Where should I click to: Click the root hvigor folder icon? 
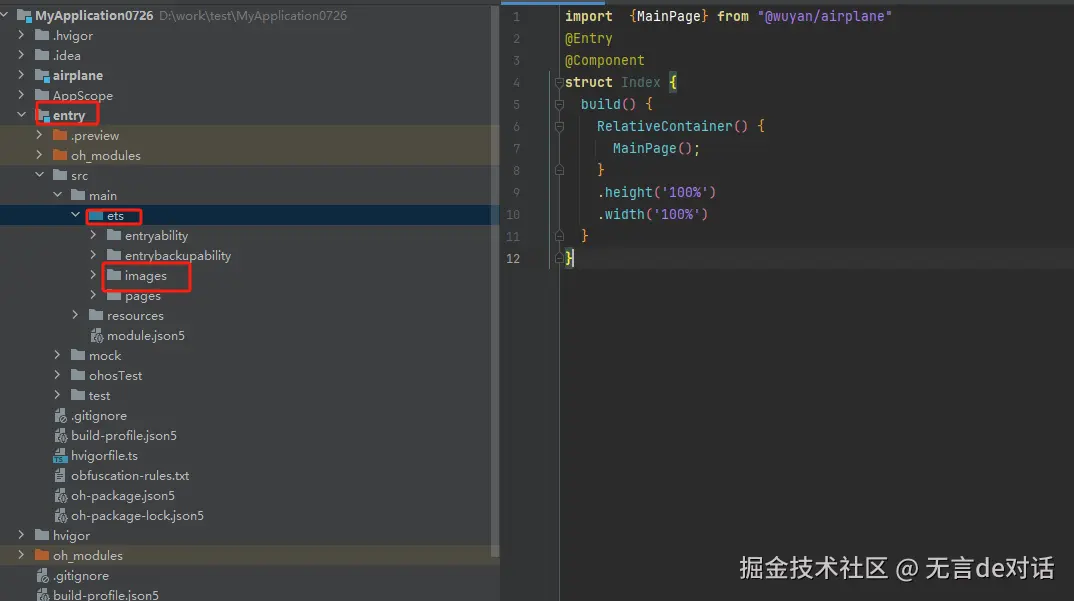[42, 535]
